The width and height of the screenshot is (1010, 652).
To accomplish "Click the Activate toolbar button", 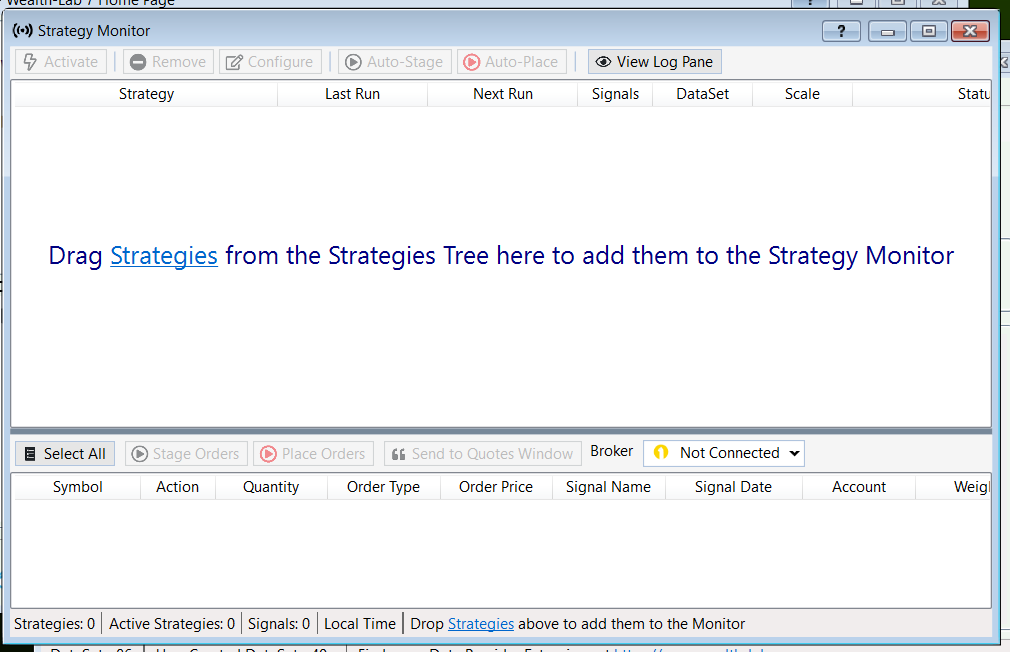I will point(61,62).
